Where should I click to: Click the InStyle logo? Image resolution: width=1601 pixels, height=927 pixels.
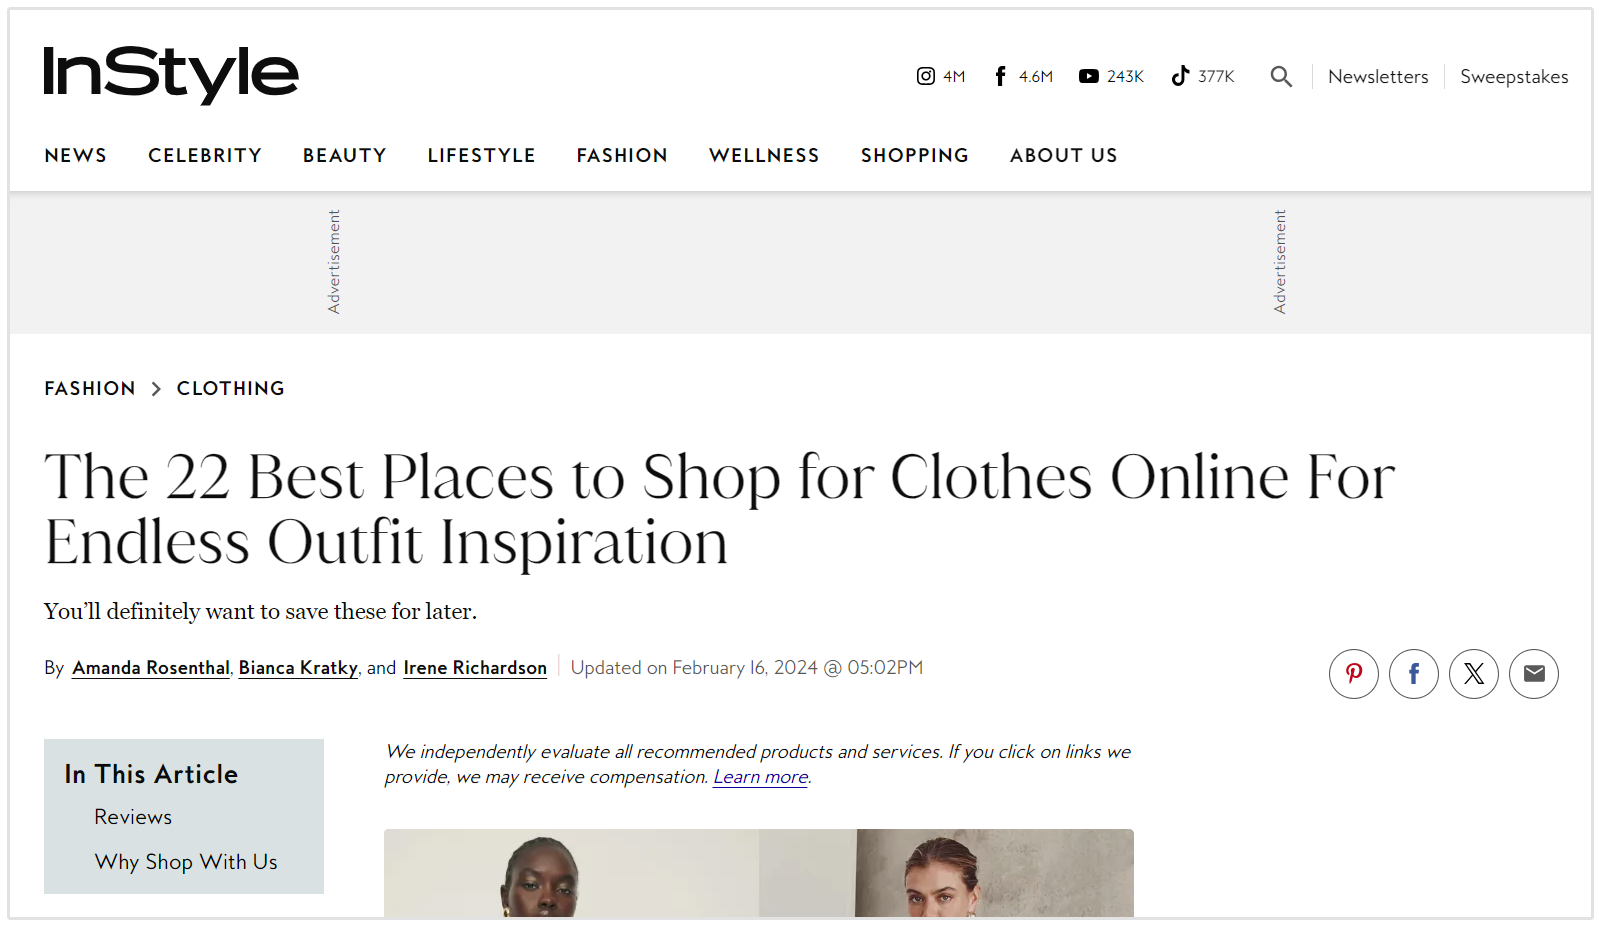pos(171,74)
